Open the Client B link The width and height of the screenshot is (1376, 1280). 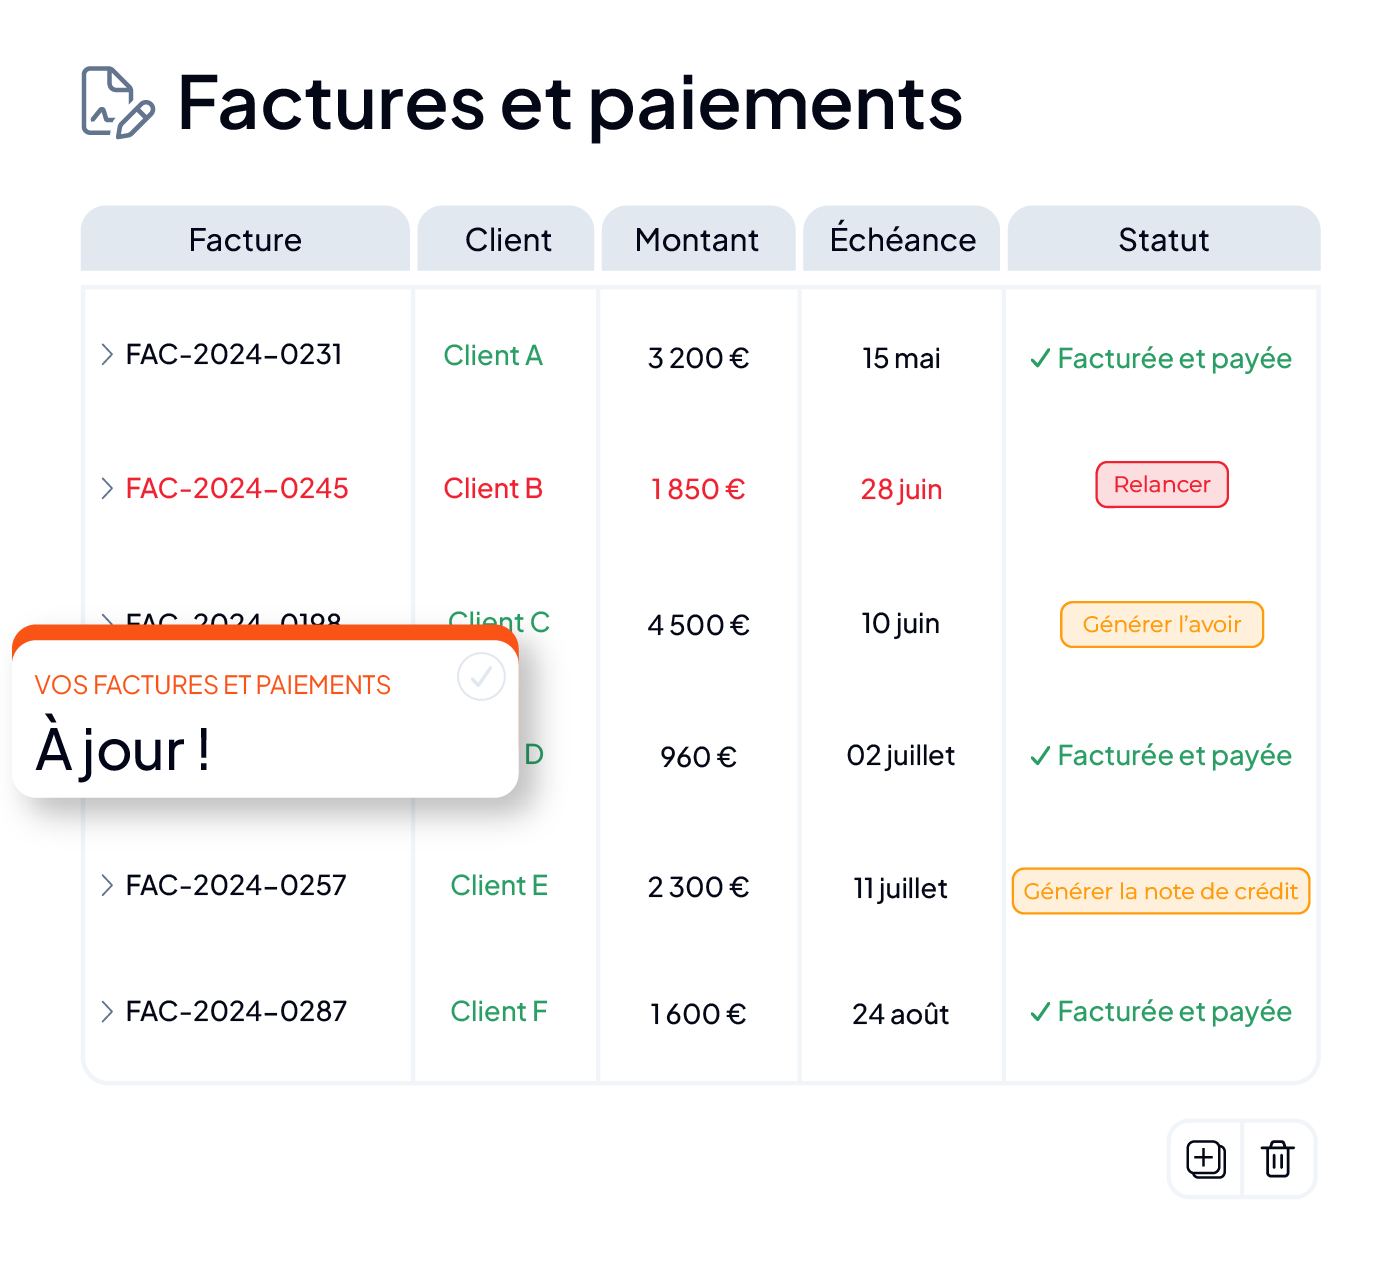pos(493,489)
